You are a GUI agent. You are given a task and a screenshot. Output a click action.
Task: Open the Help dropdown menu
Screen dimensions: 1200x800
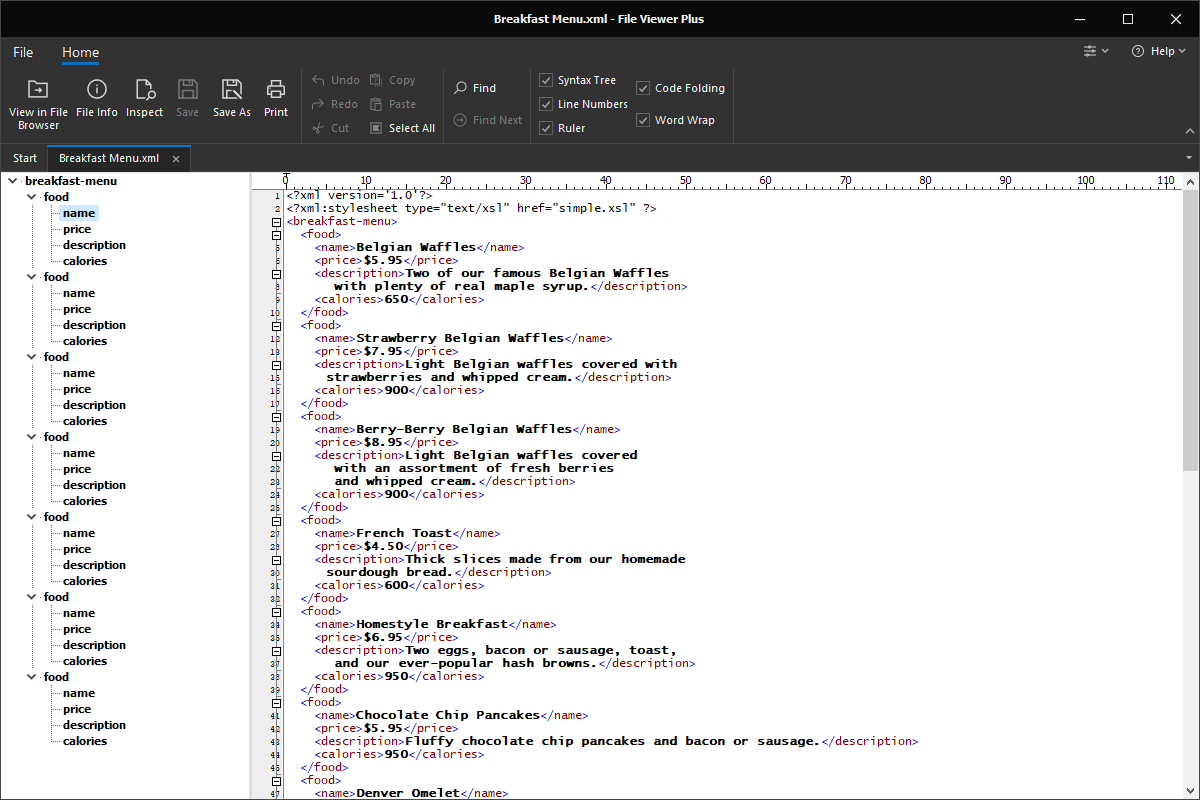point(1157,51)
